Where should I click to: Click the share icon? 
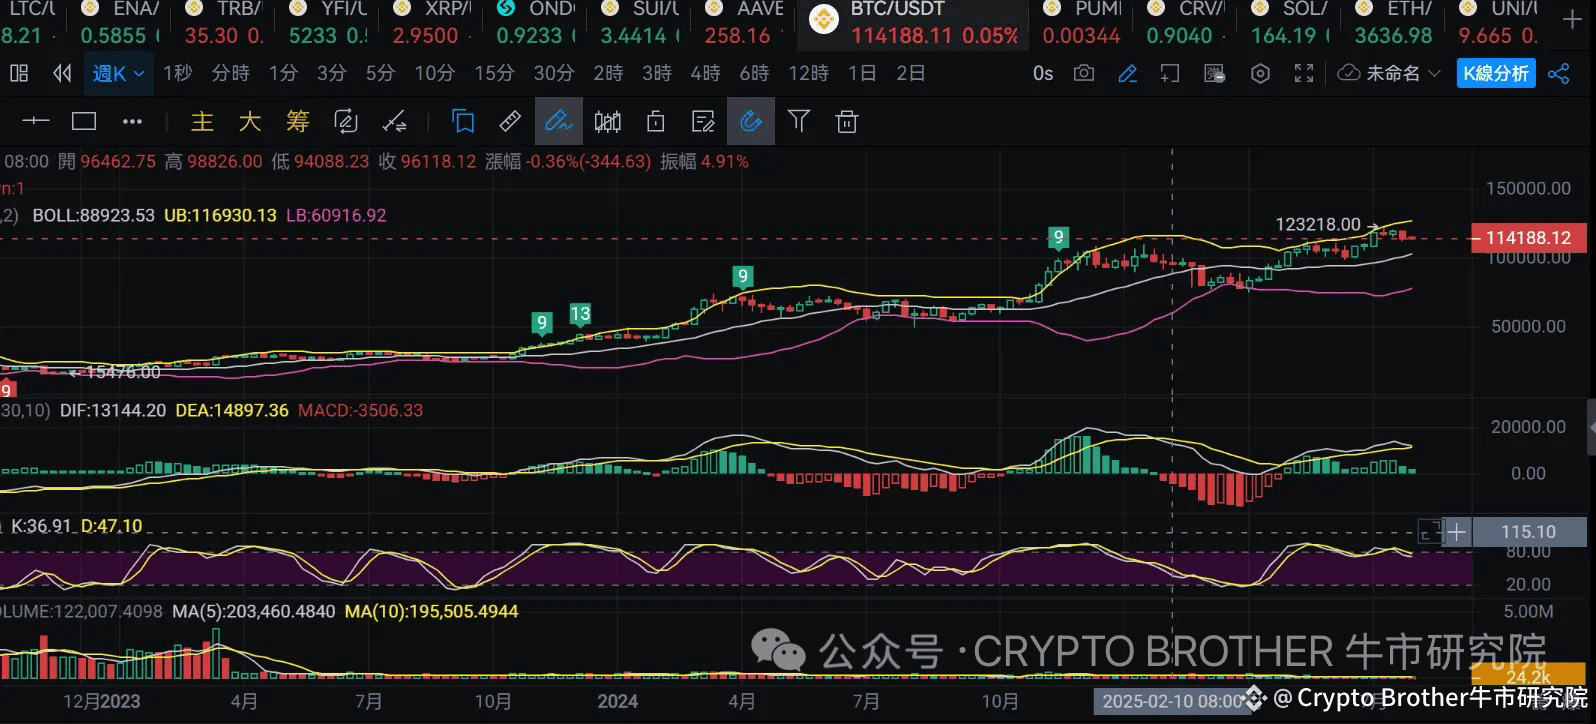[1558, 73]
